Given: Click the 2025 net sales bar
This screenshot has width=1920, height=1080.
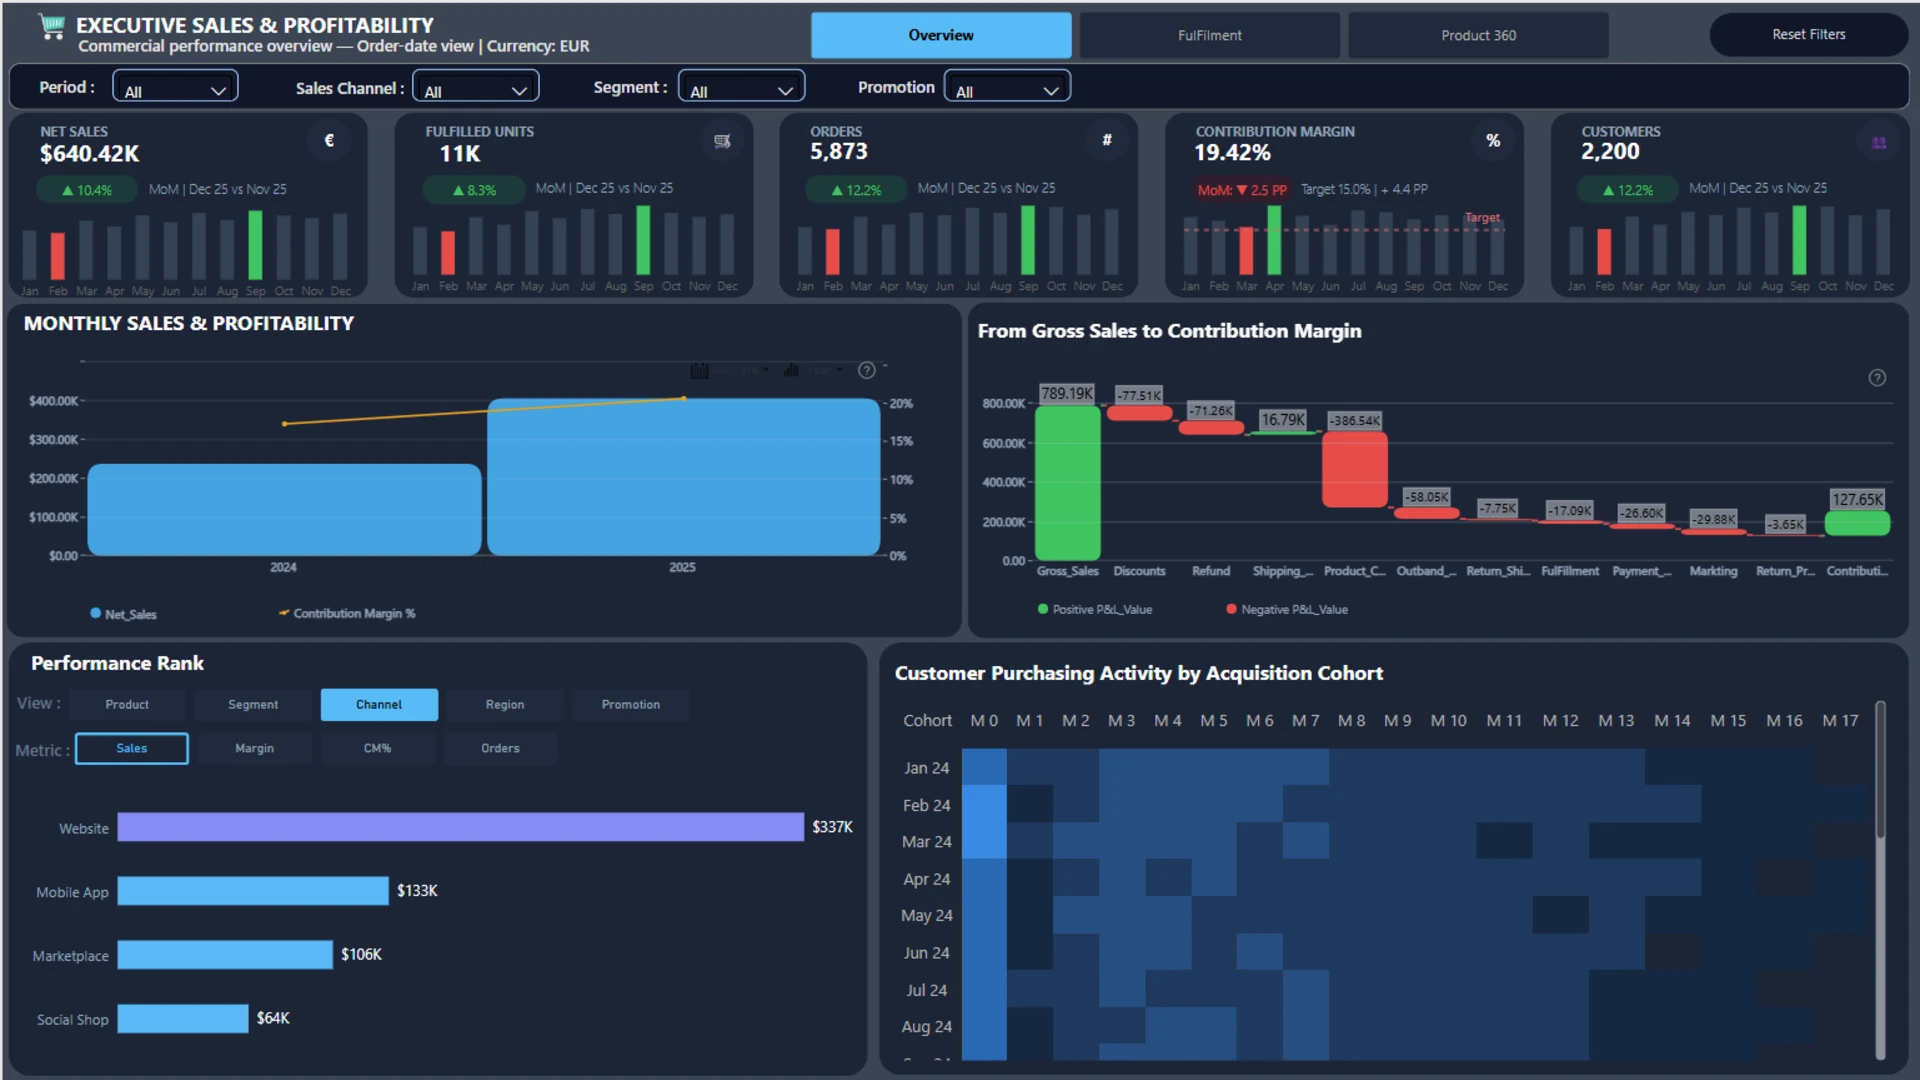Looking at the screenshot, I should coord(683,477).
